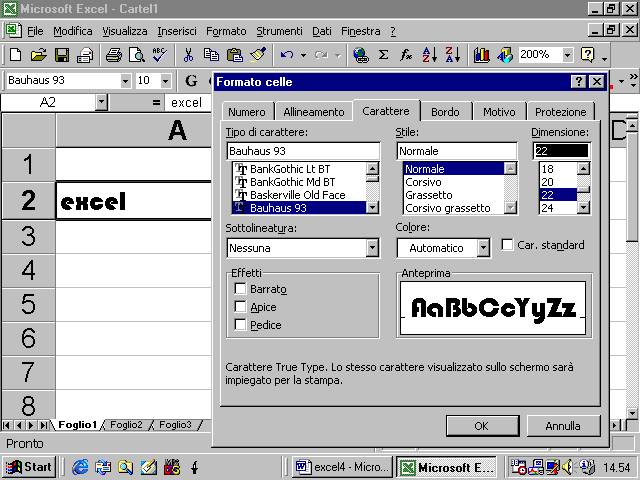Sort ascending with the A-Z icon
The height and width of the screenshot is (480, 640).
click(x=429, y=55)
